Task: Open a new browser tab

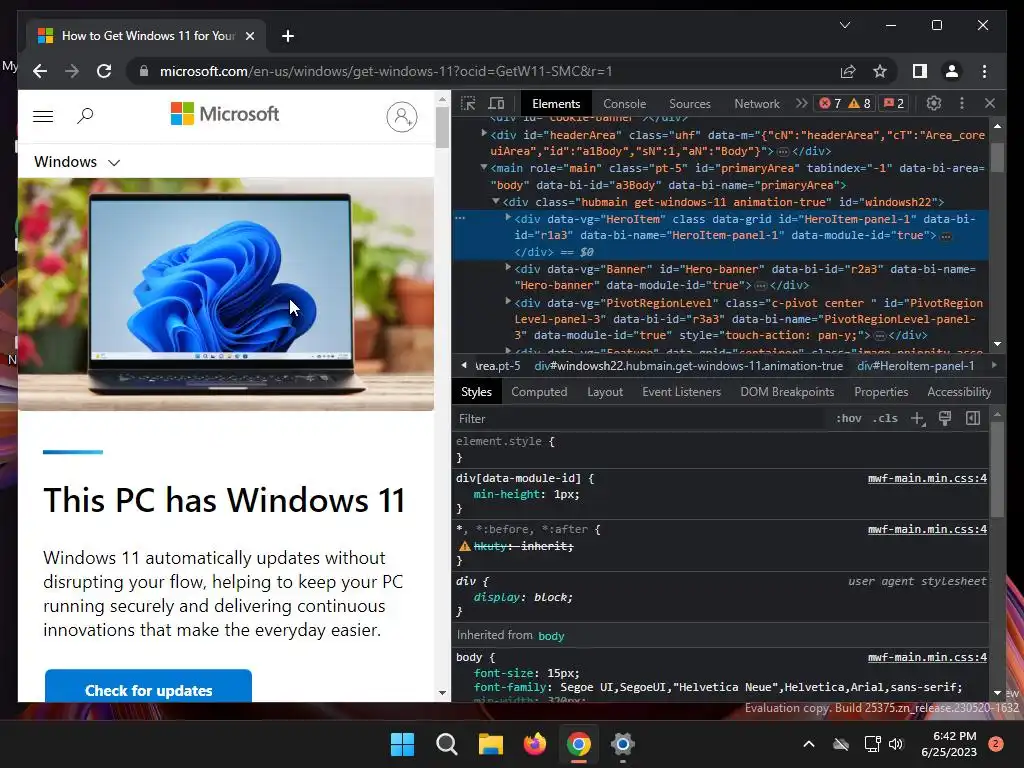Action: [x=287, y=36]
